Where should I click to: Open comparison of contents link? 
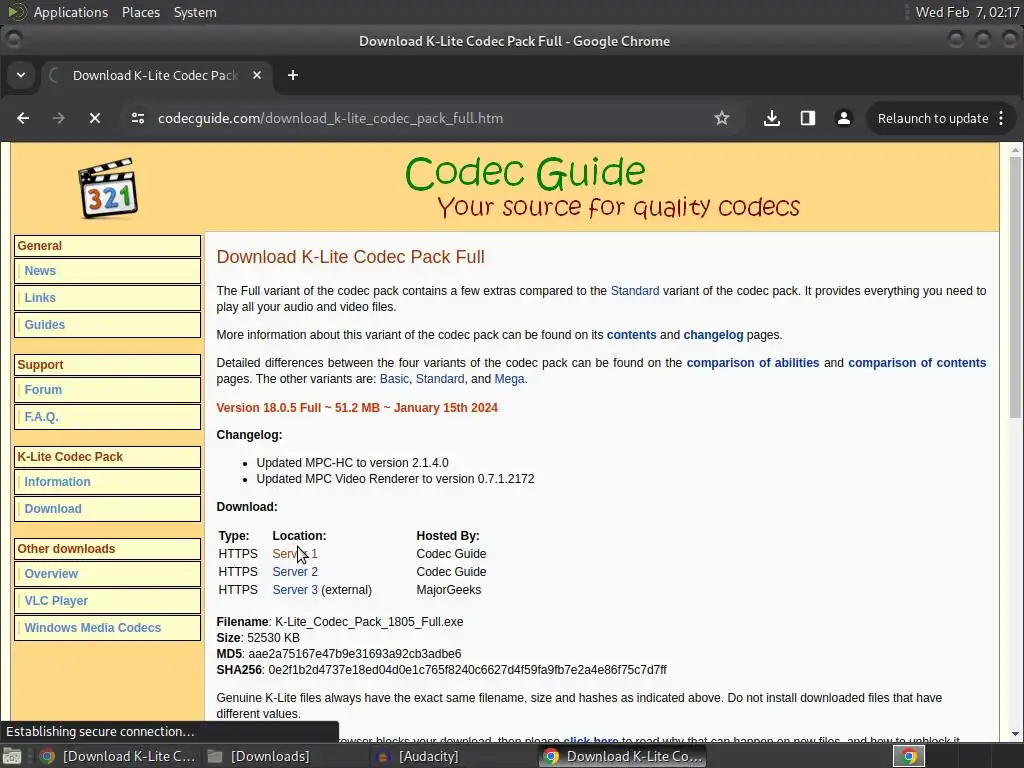tap(917, 363)
